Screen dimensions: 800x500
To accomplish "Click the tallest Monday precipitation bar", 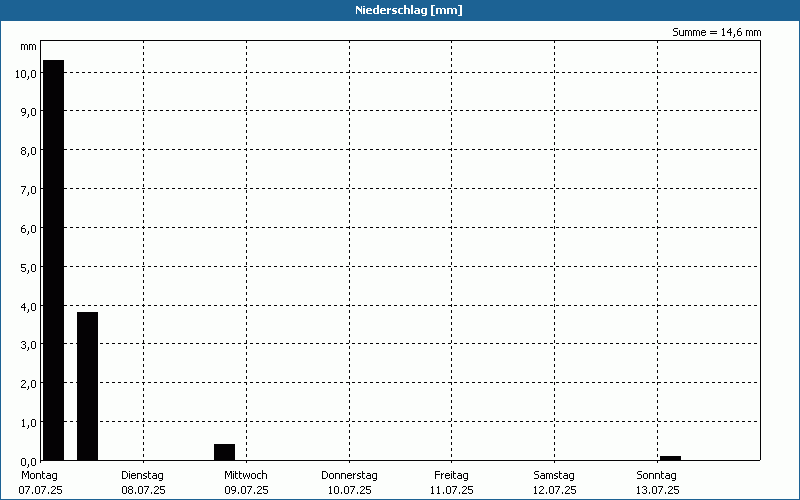I will [x=54, y=260].
